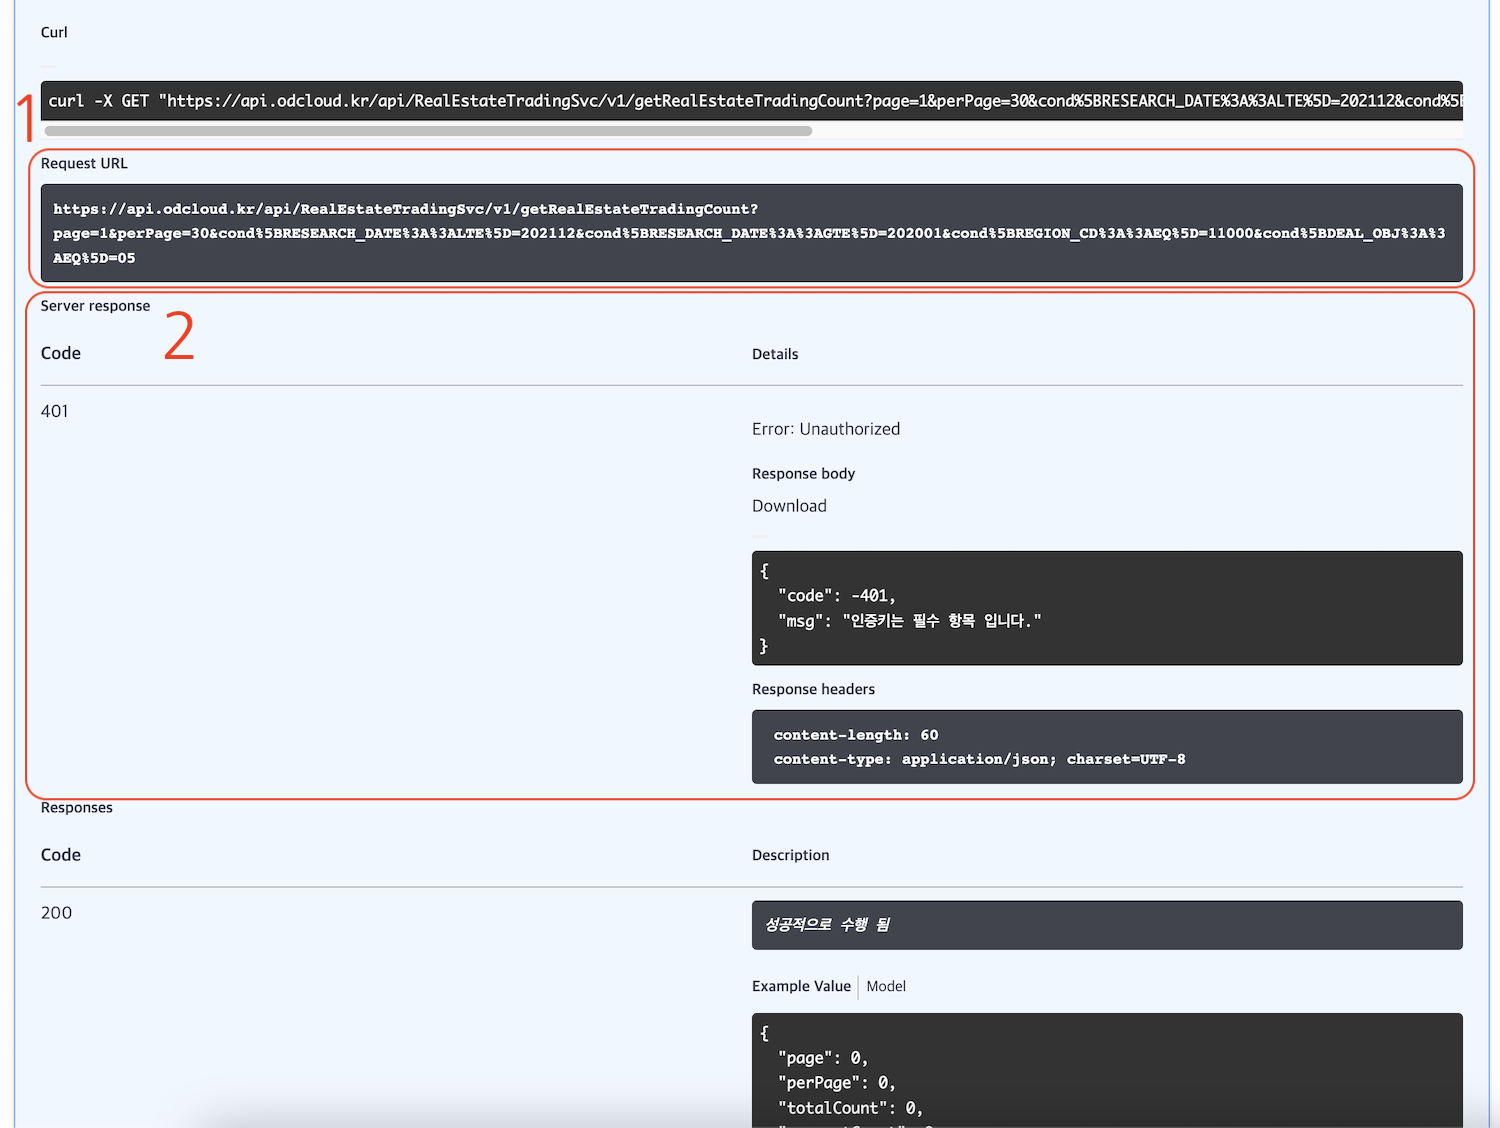
Task: Click the Responses section label
Action: [76, 808]
